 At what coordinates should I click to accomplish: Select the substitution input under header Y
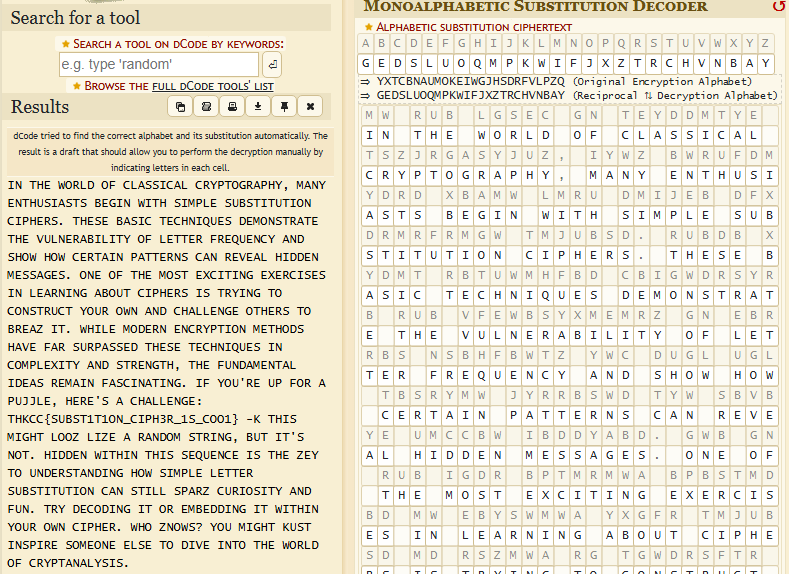pyautogui.click(x=749, y=64)
